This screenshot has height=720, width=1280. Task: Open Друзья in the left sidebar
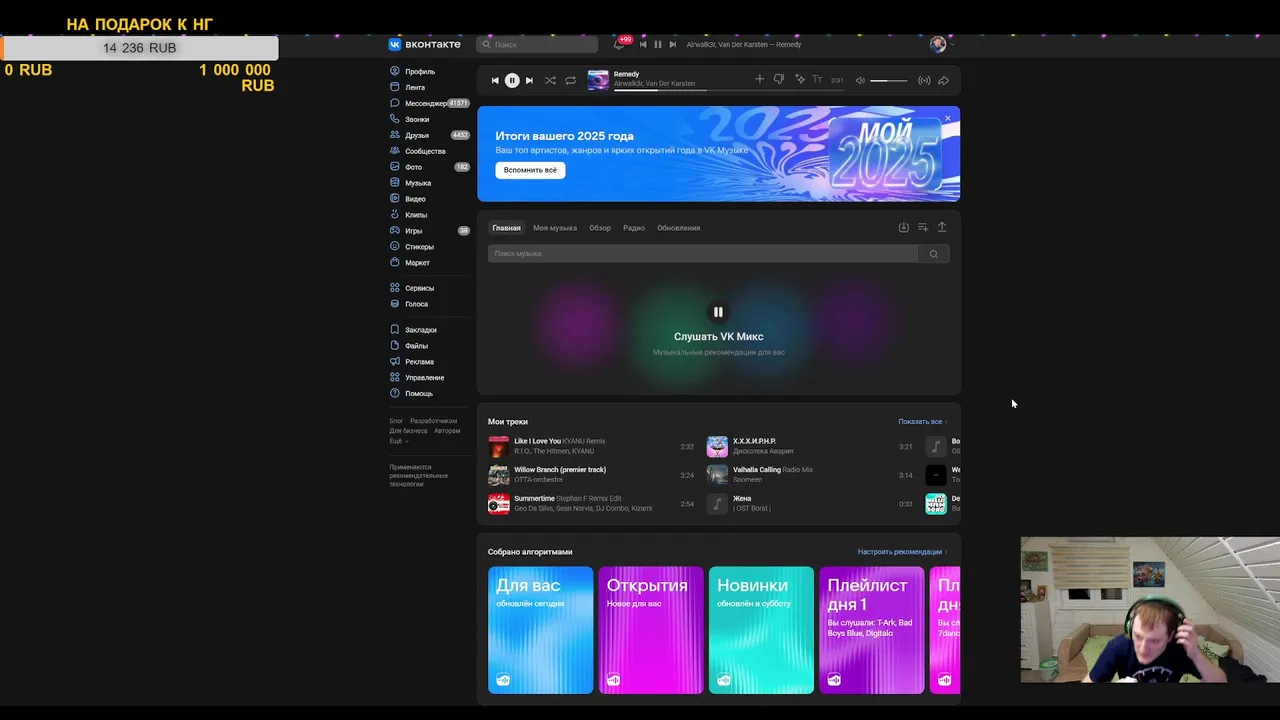click(429, 135)
